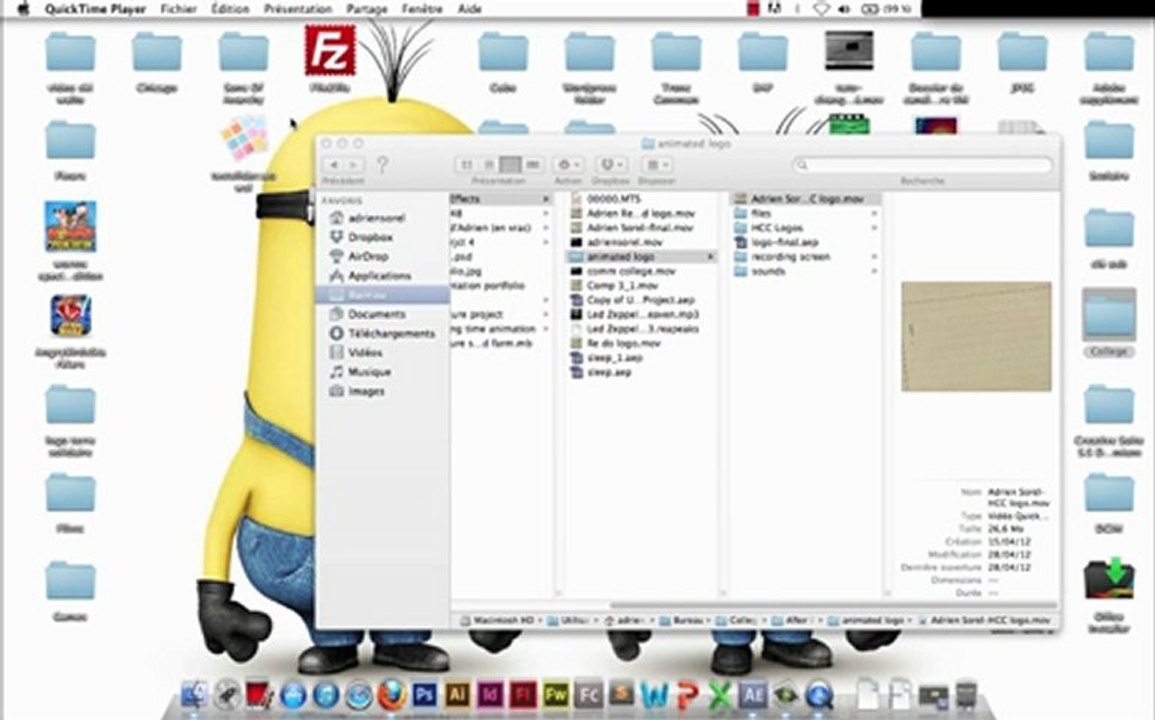The image size is (1155, 720).
Task: Open Photoshop (Ps) in the Dock
Action: 425,694
